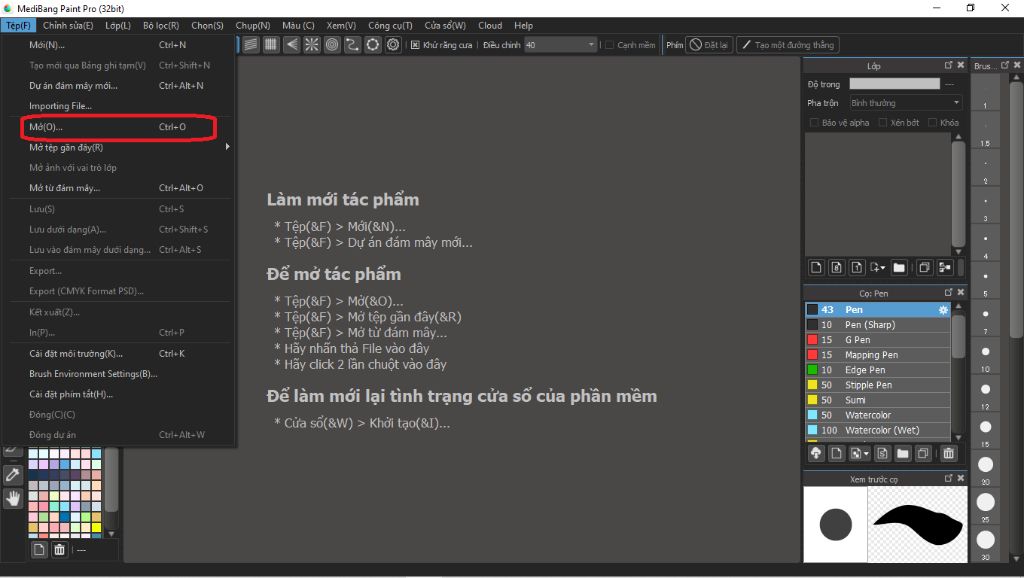Open snap settings gear icon
The image size is (1024, 578).
point(392,44)
